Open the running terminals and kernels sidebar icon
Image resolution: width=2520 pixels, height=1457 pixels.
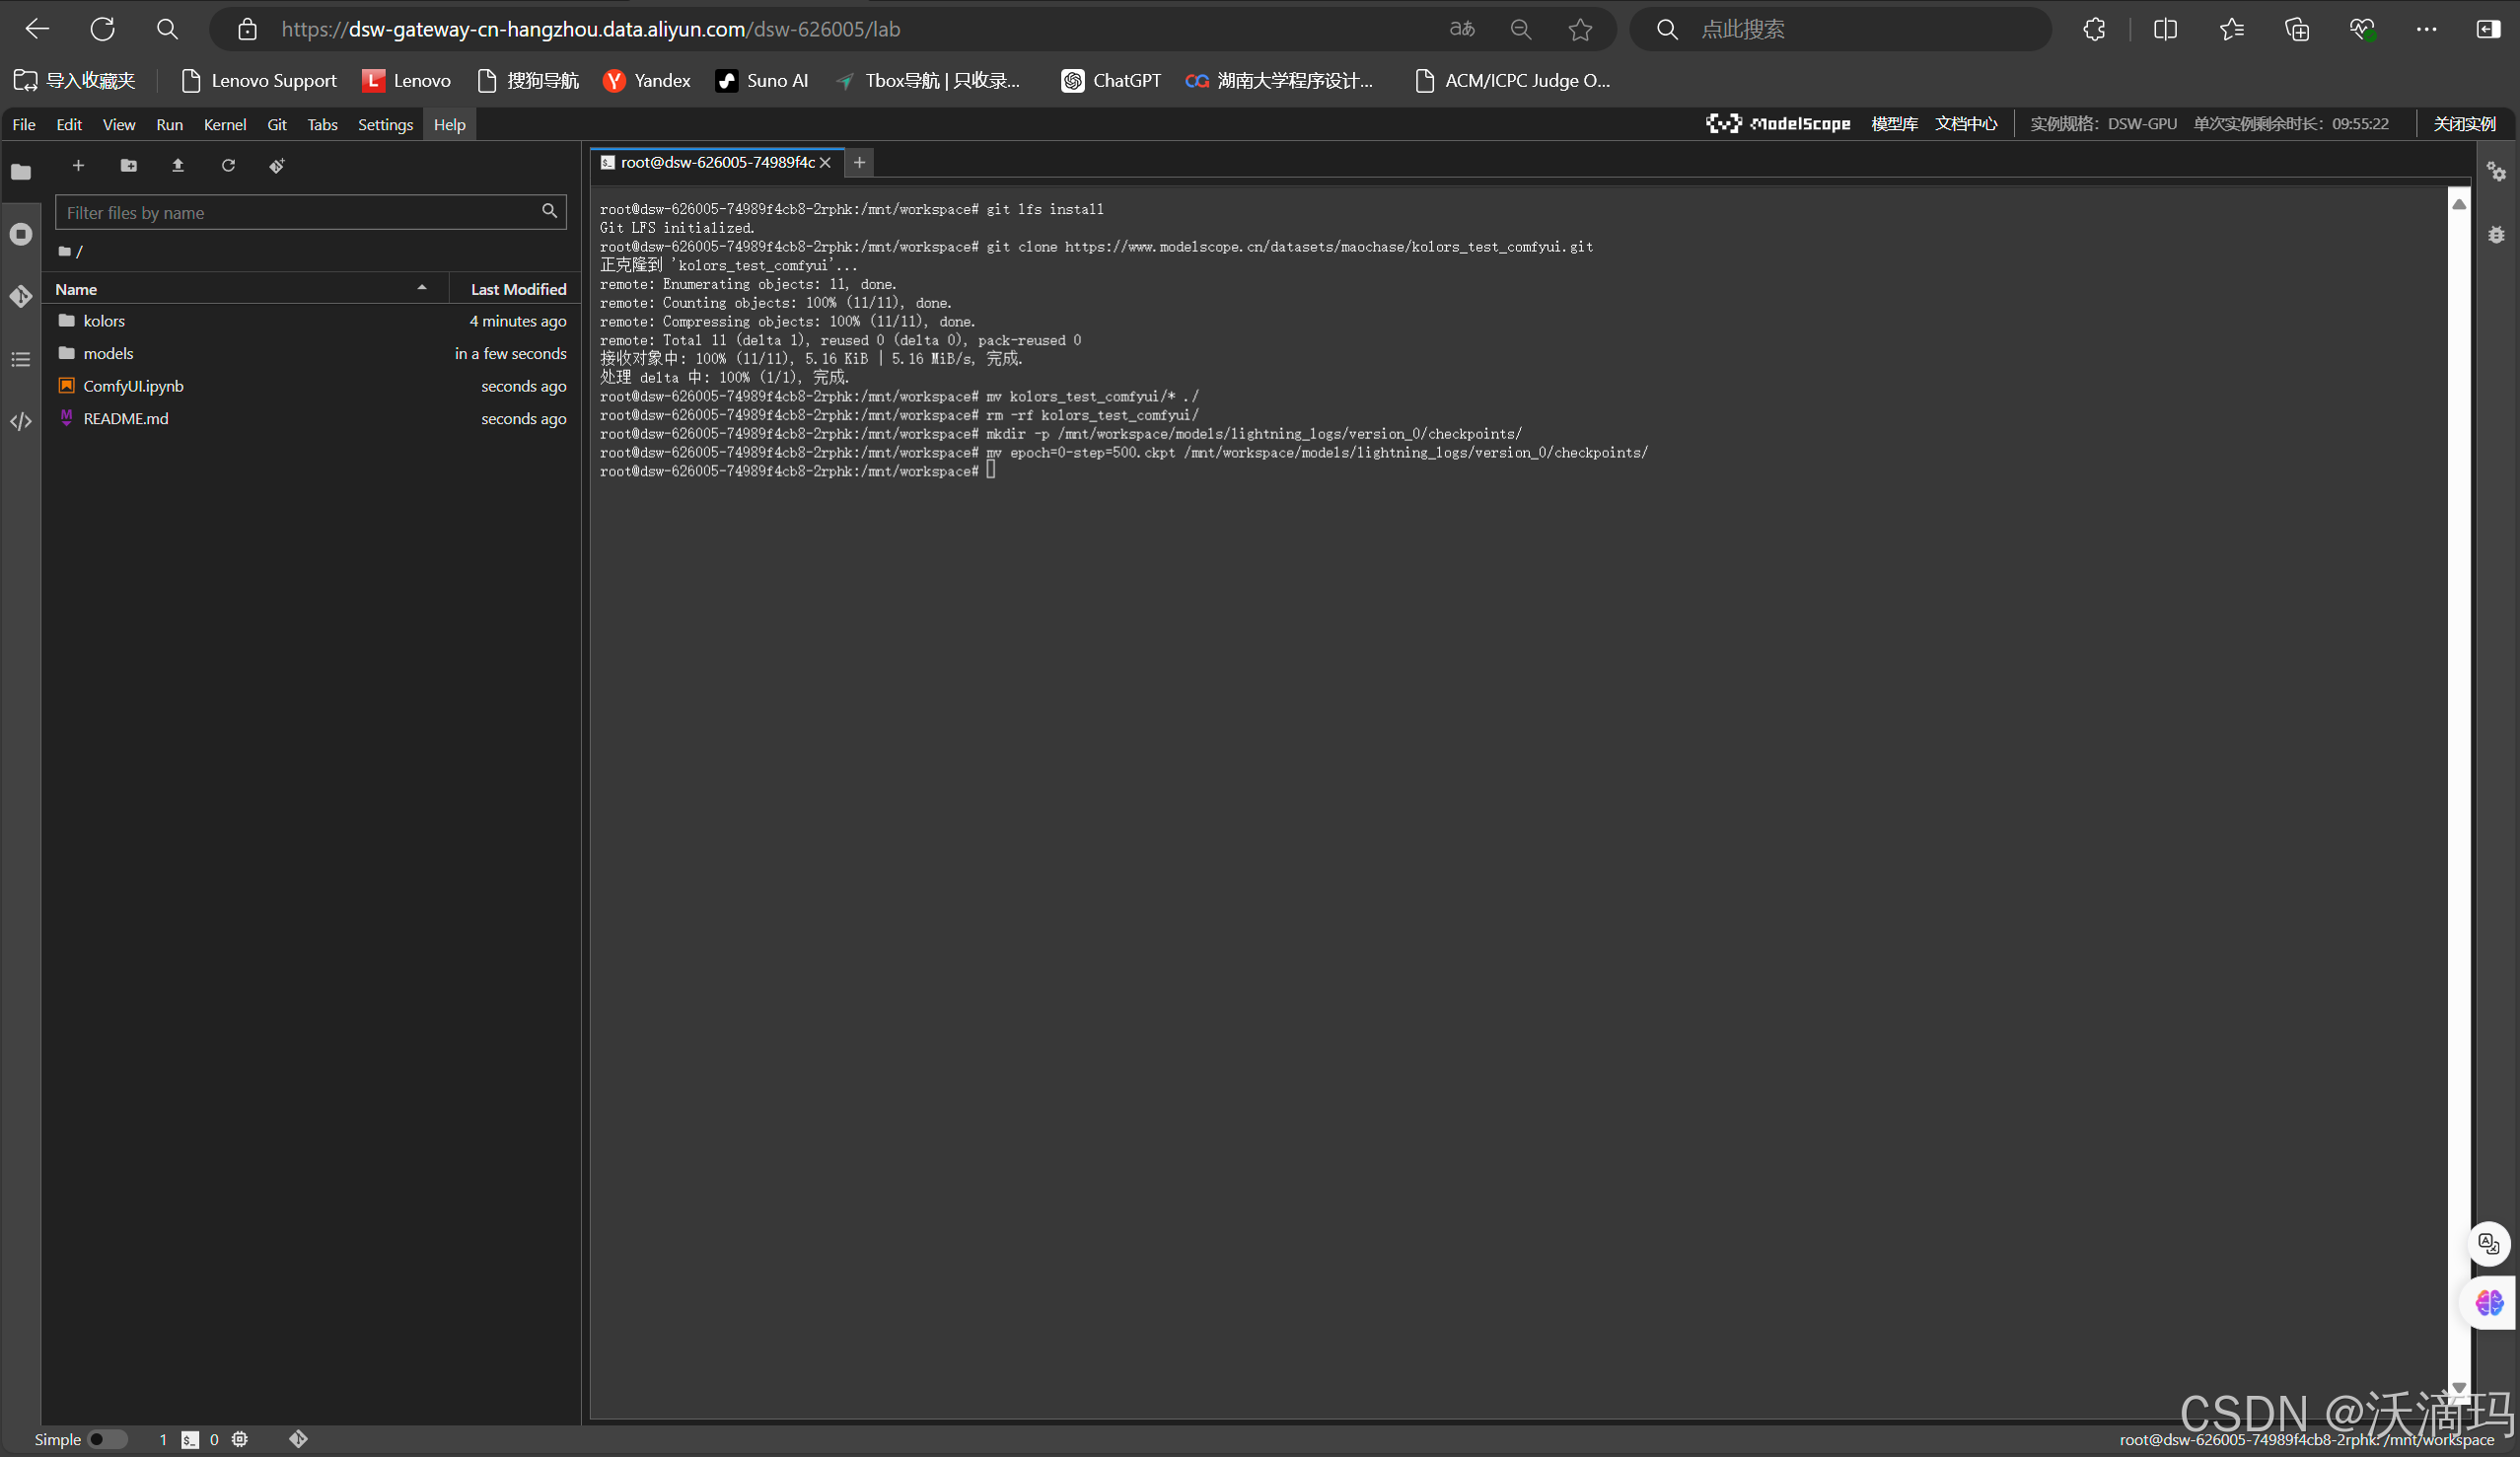[21, 234]
